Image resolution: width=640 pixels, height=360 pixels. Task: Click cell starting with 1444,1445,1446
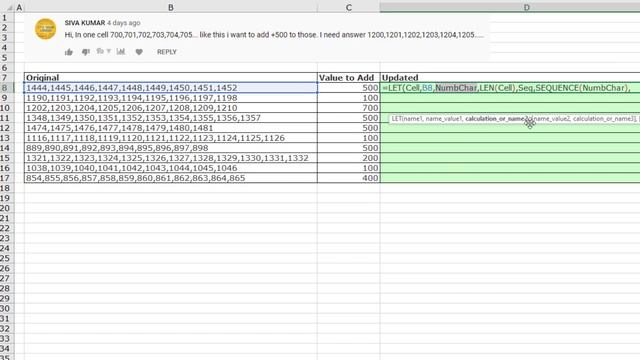tap(171, 88)
